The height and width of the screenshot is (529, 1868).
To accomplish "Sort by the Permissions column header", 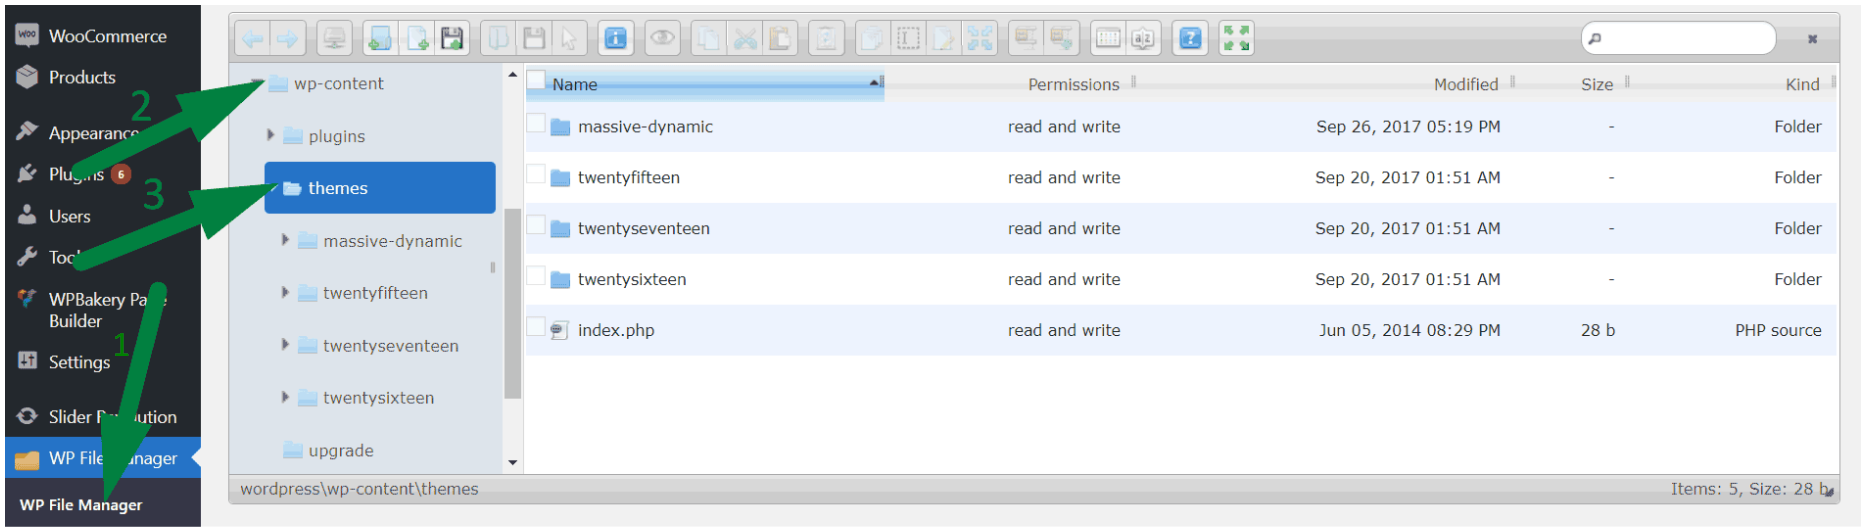I will tap(1073, 84).
